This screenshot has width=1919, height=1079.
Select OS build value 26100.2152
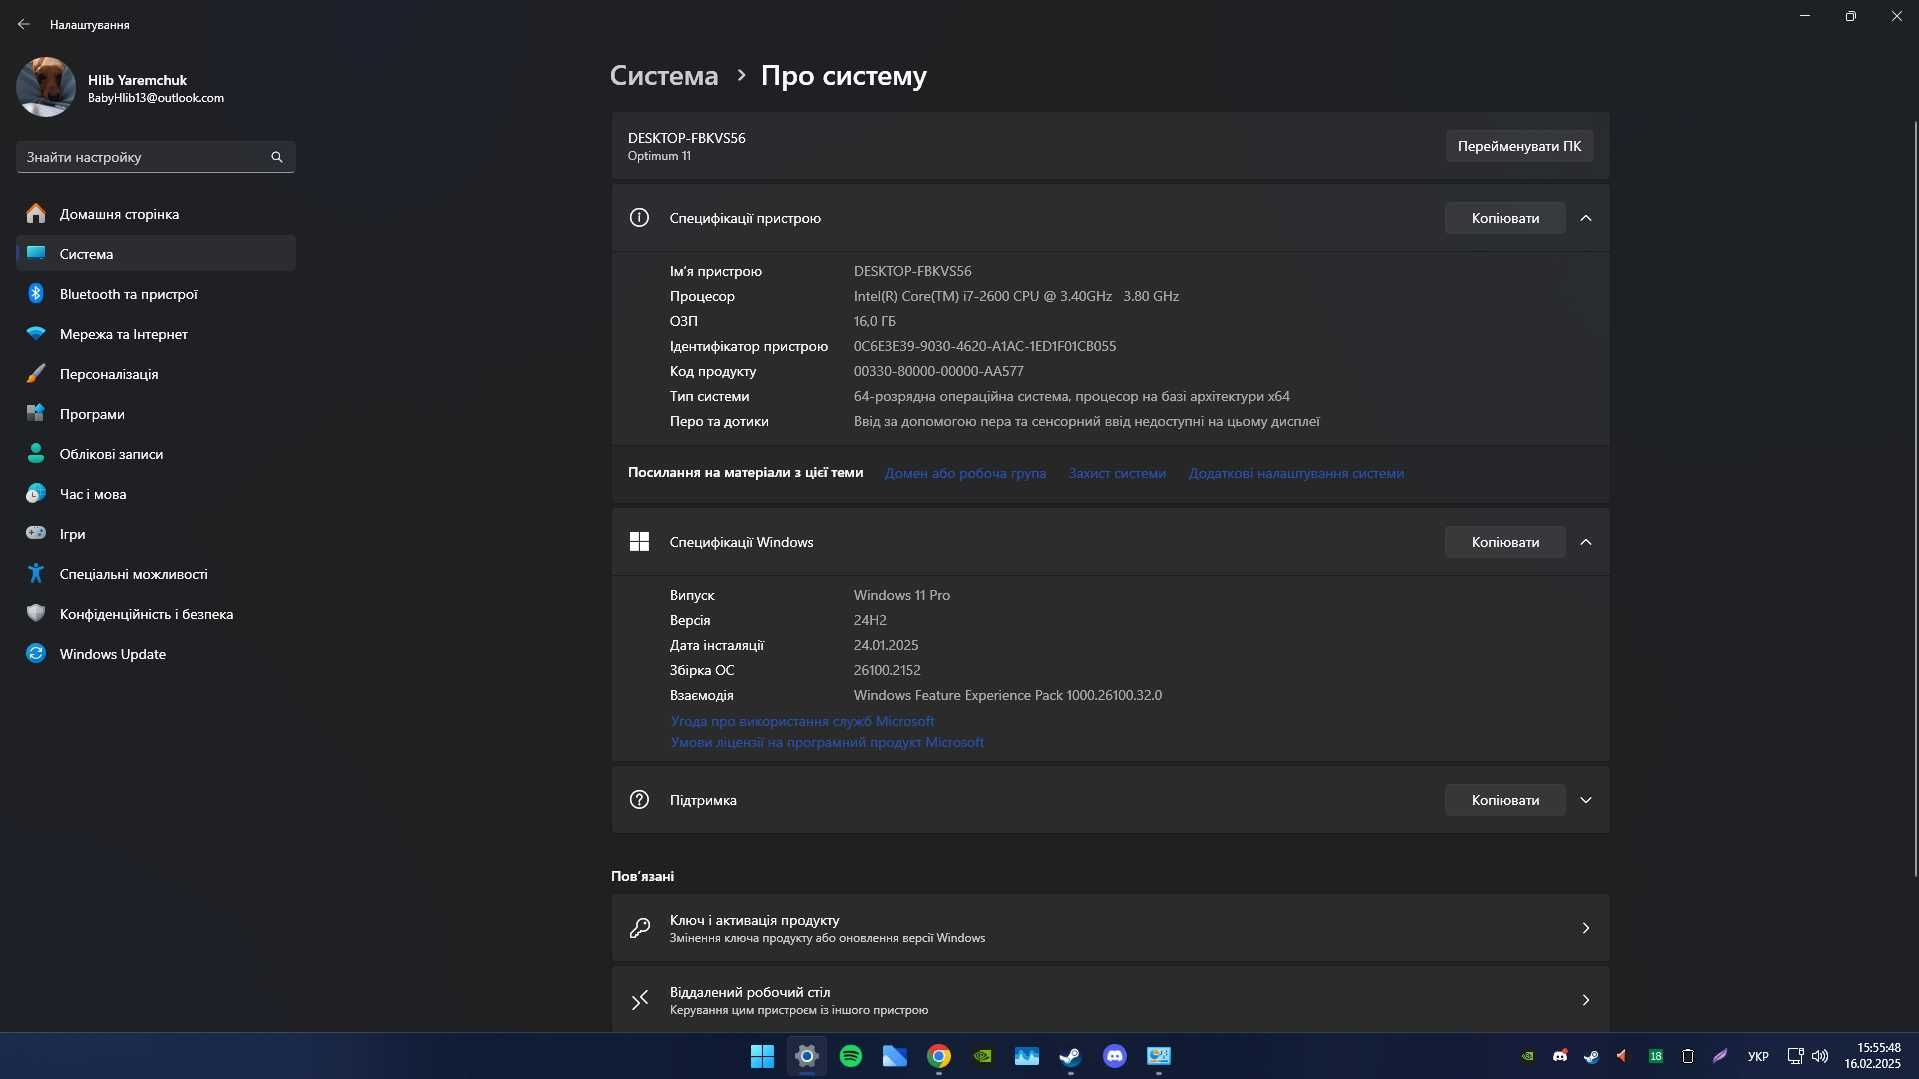coord(887,670)
